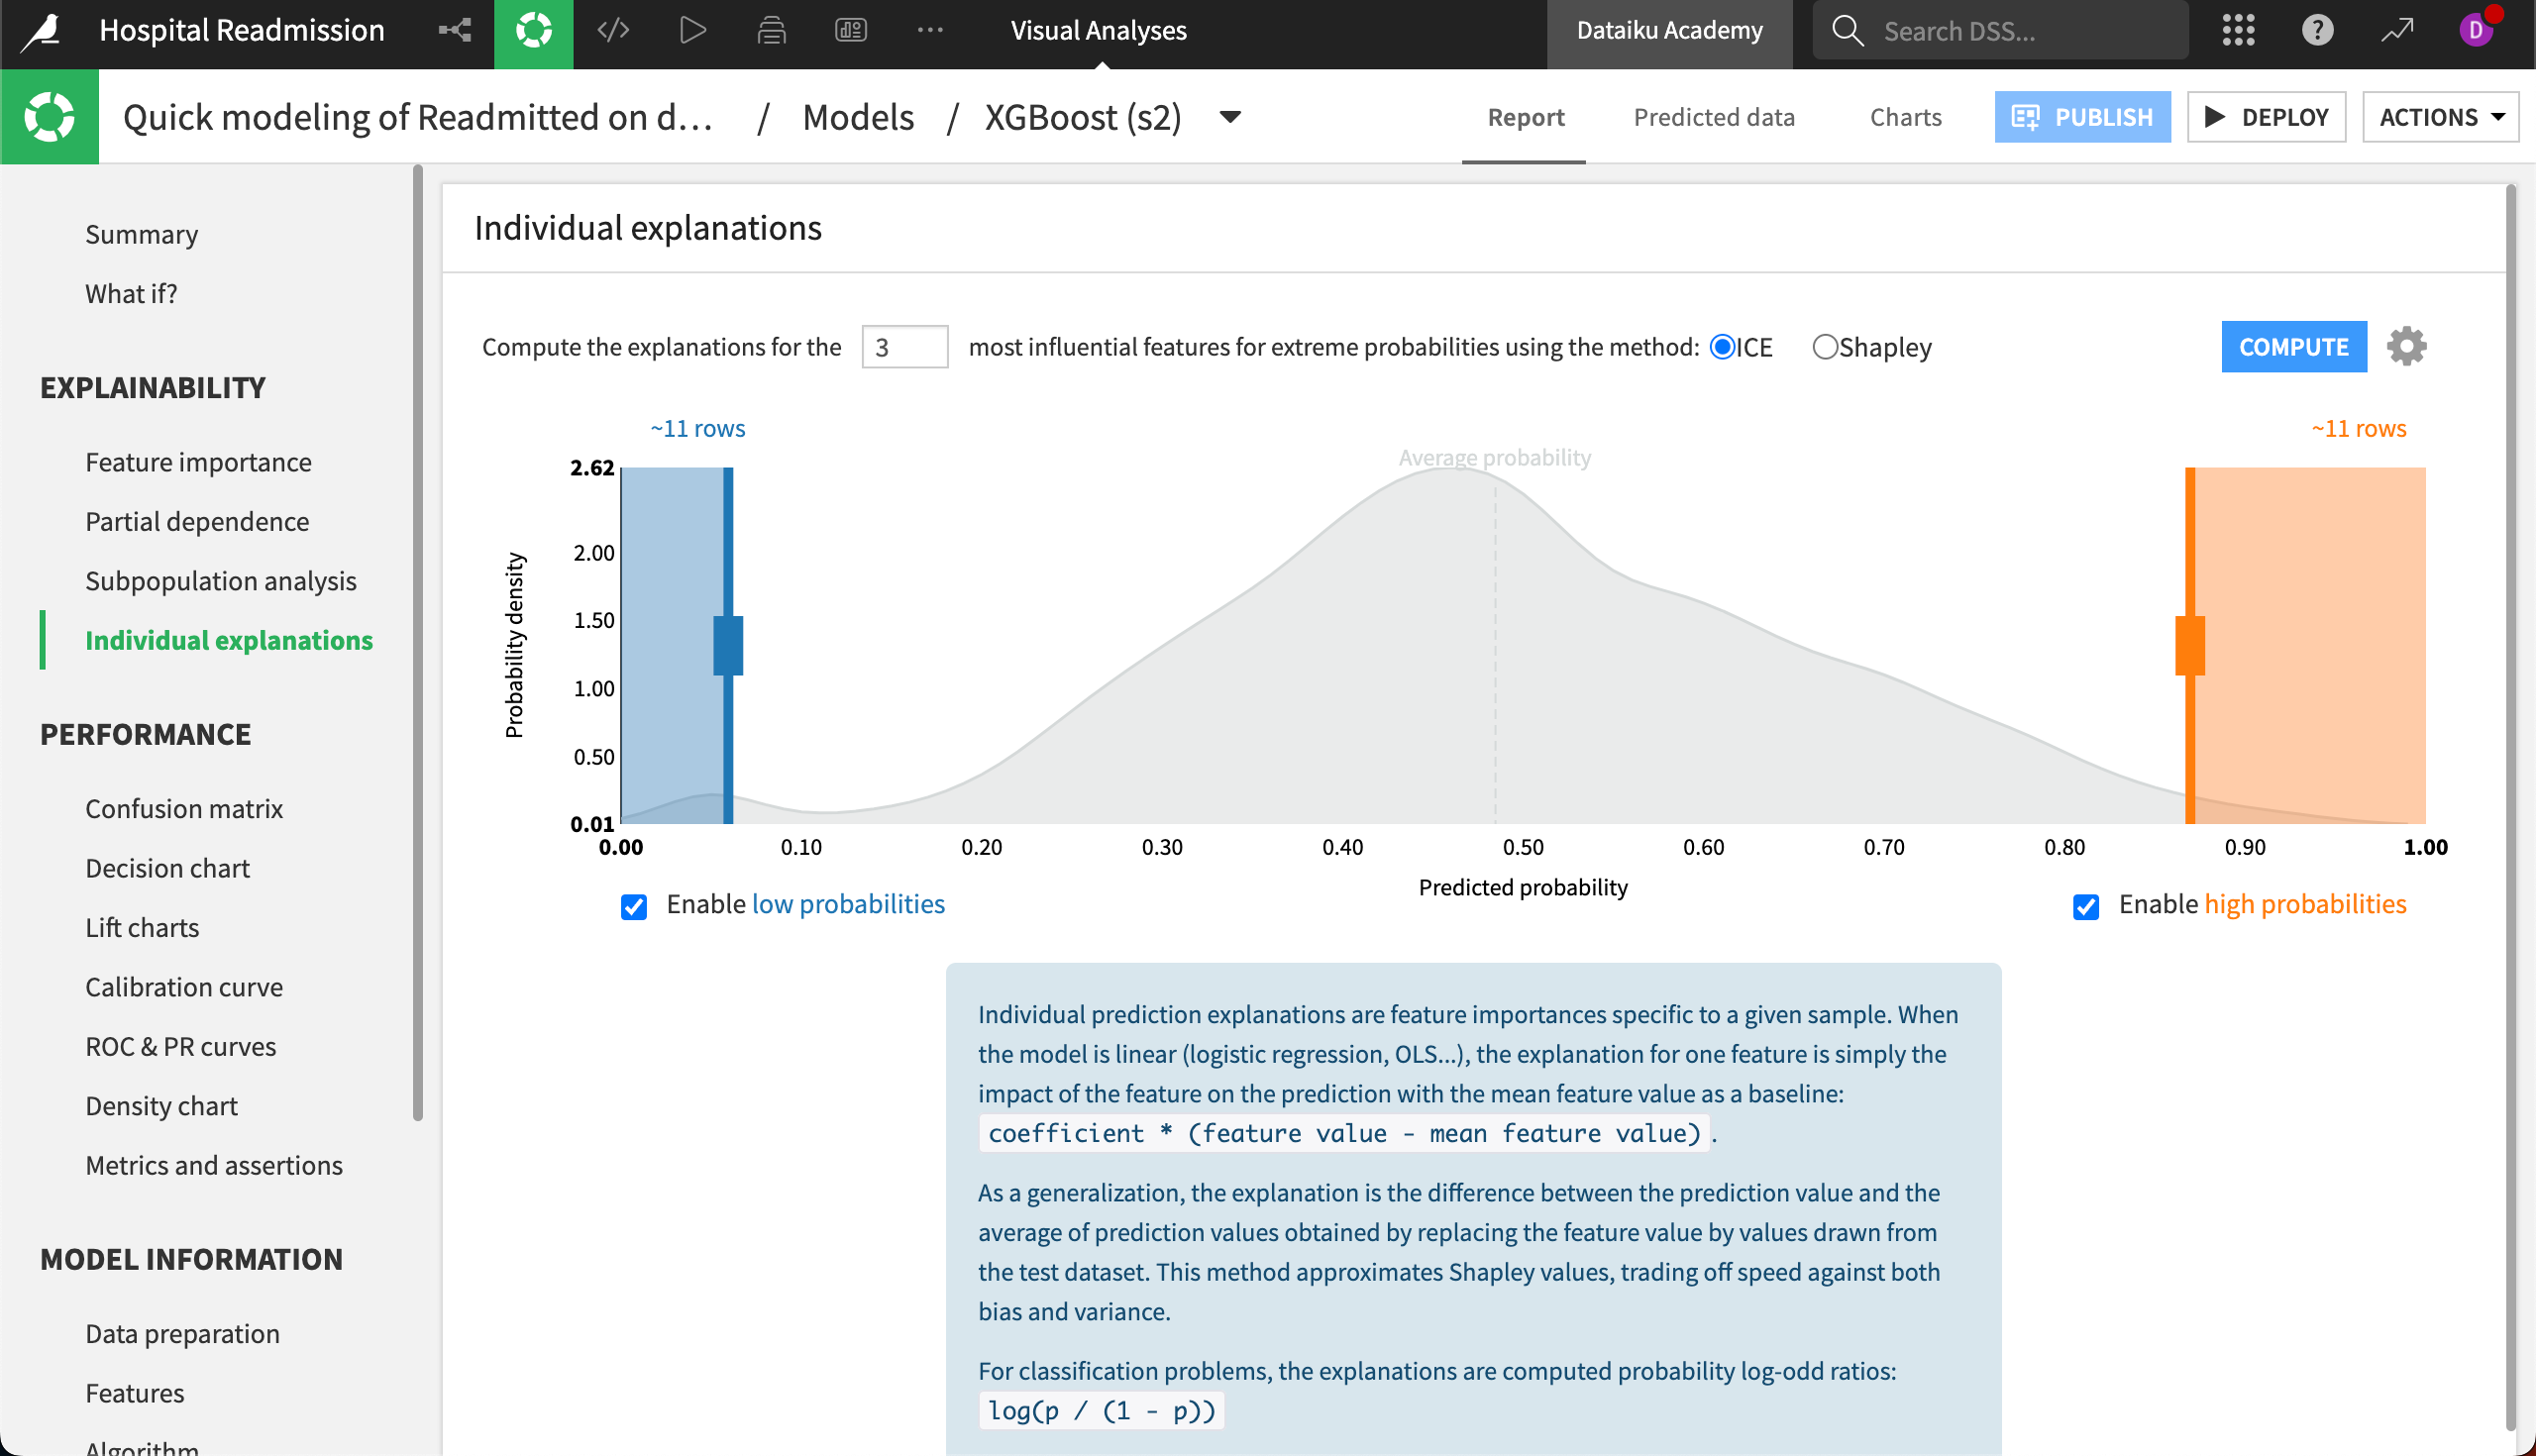Select the Shapley explanation method

tap(1824, 347)
